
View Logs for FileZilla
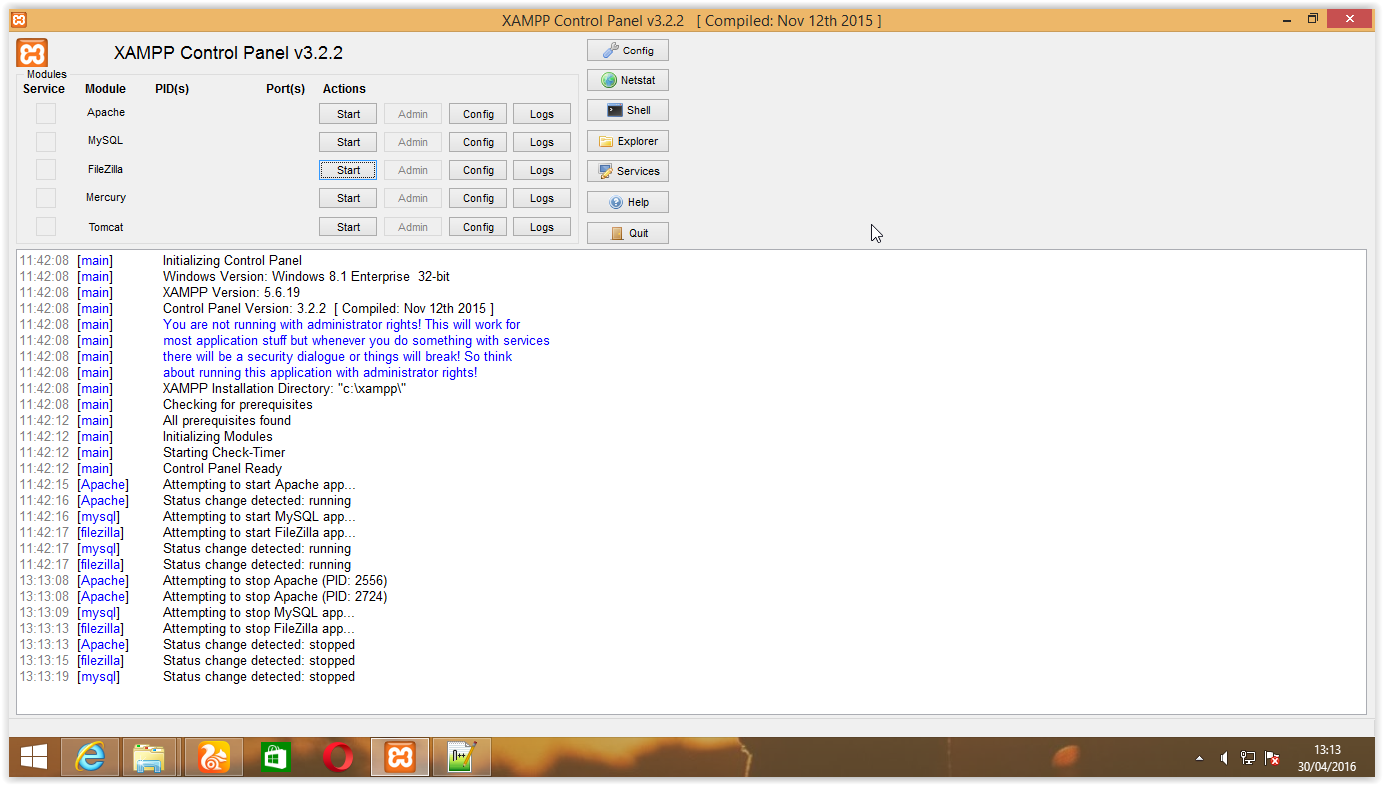(x=542, y=170)
